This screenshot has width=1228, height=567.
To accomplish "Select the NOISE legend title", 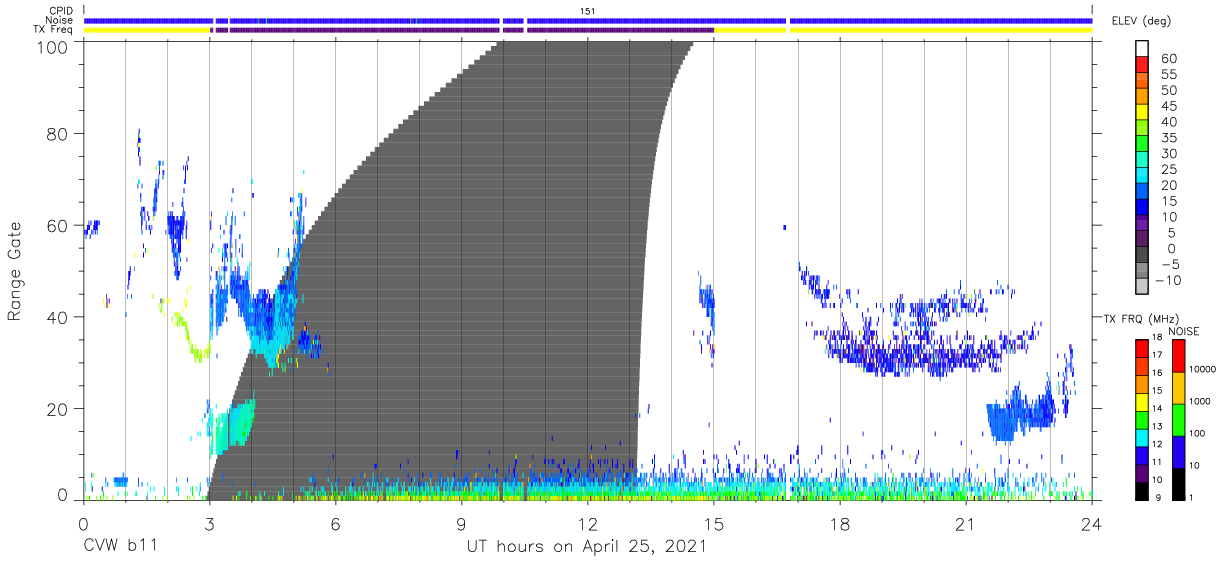I will pyautogui.click(x=1184, y=331).
